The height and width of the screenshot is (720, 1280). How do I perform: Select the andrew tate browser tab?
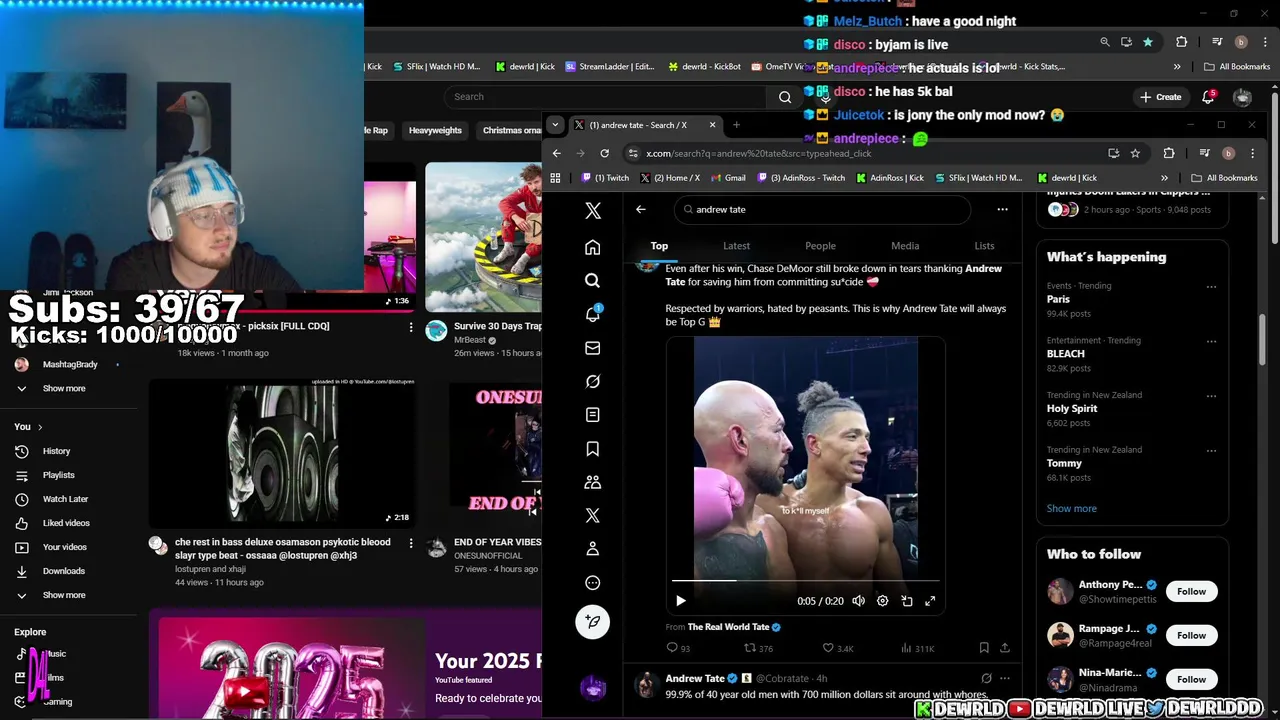645,125
